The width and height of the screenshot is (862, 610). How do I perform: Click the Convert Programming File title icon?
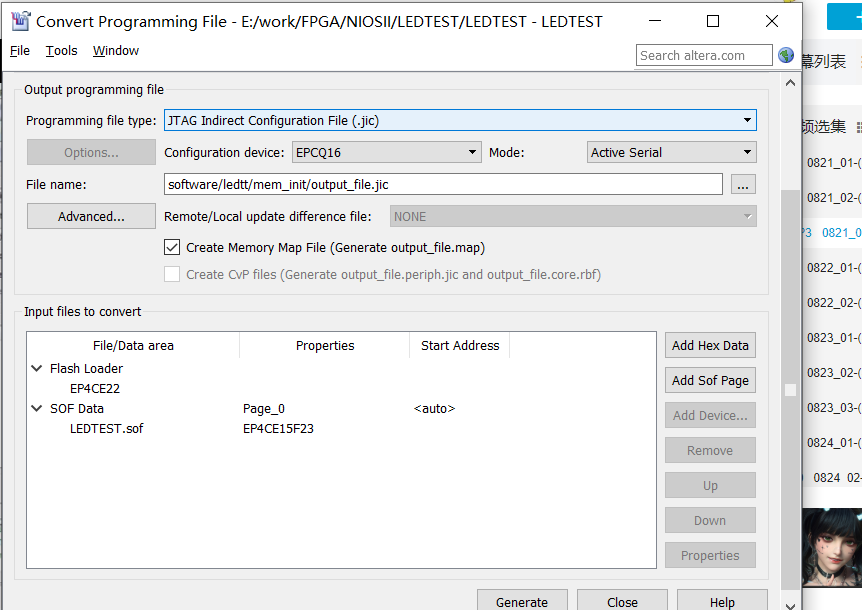pyautogui.click(x=20, y=21)
